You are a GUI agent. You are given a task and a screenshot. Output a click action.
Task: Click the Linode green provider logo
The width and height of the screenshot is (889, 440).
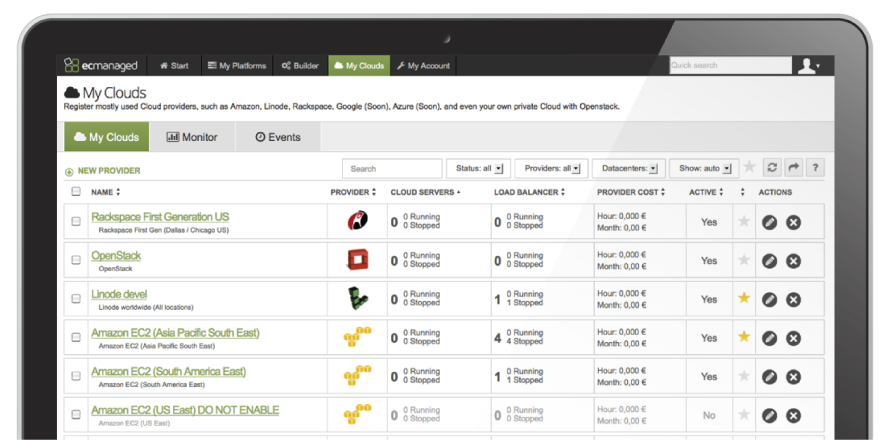point(357,298)
